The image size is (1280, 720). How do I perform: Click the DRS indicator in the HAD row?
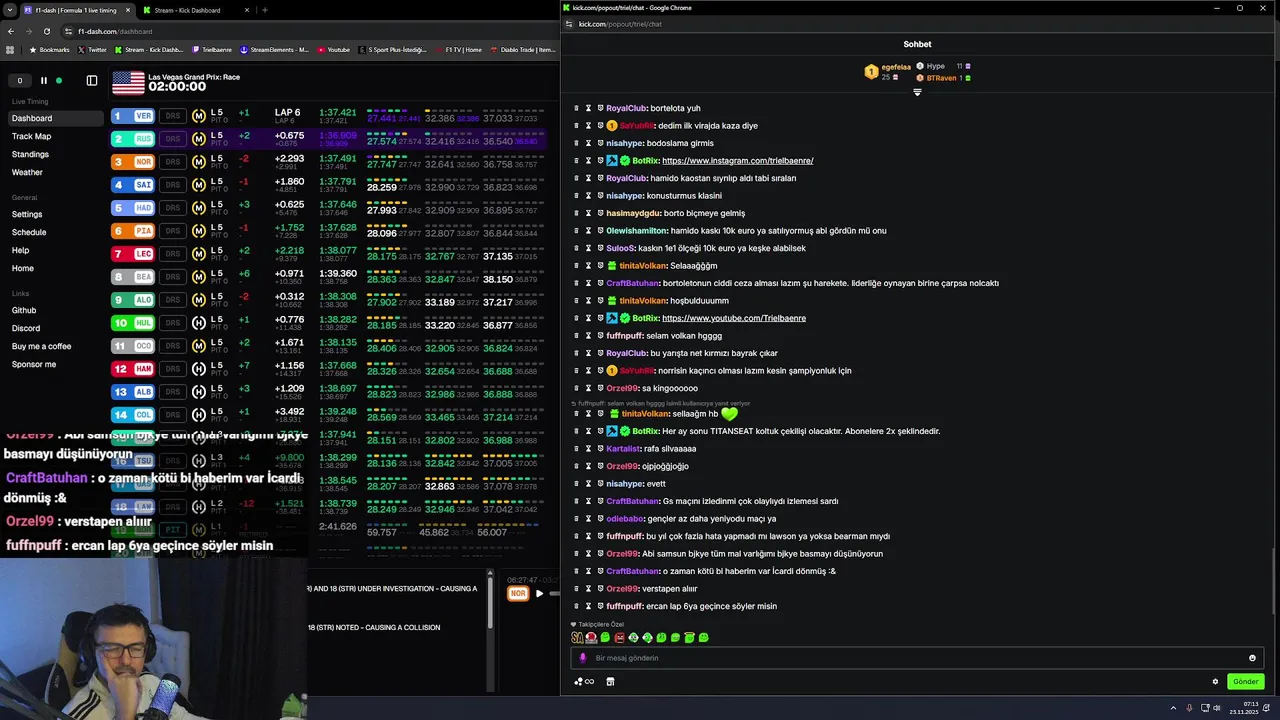[x=173, y=207]
